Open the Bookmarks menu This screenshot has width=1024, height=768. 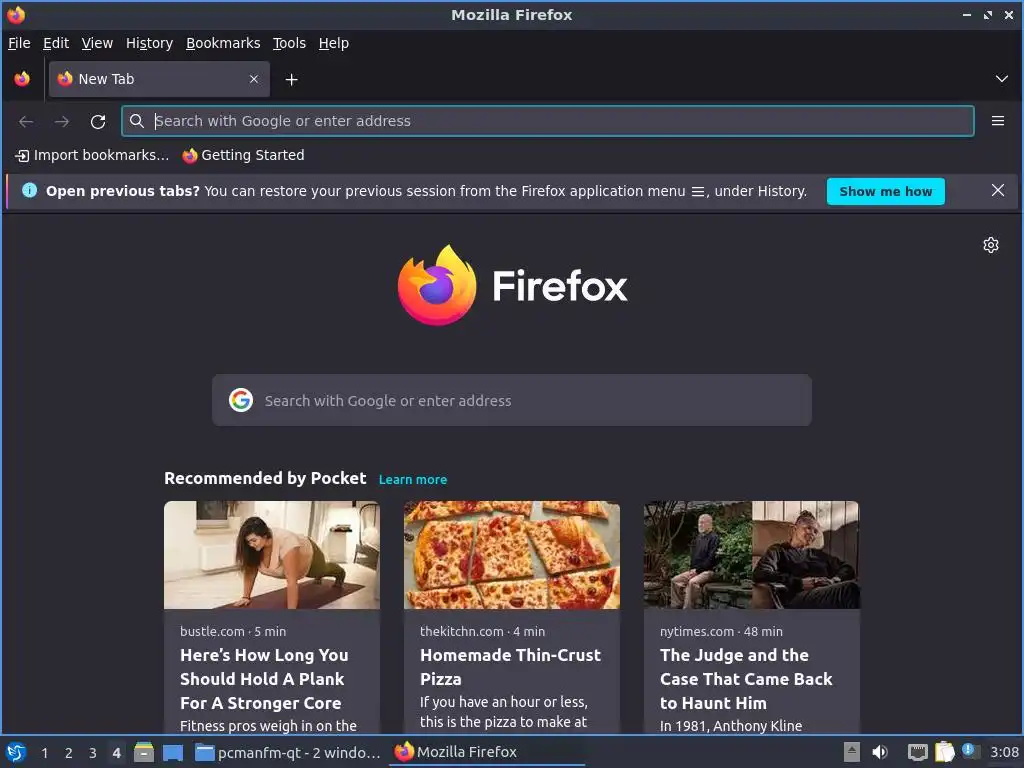coord(223,43)
